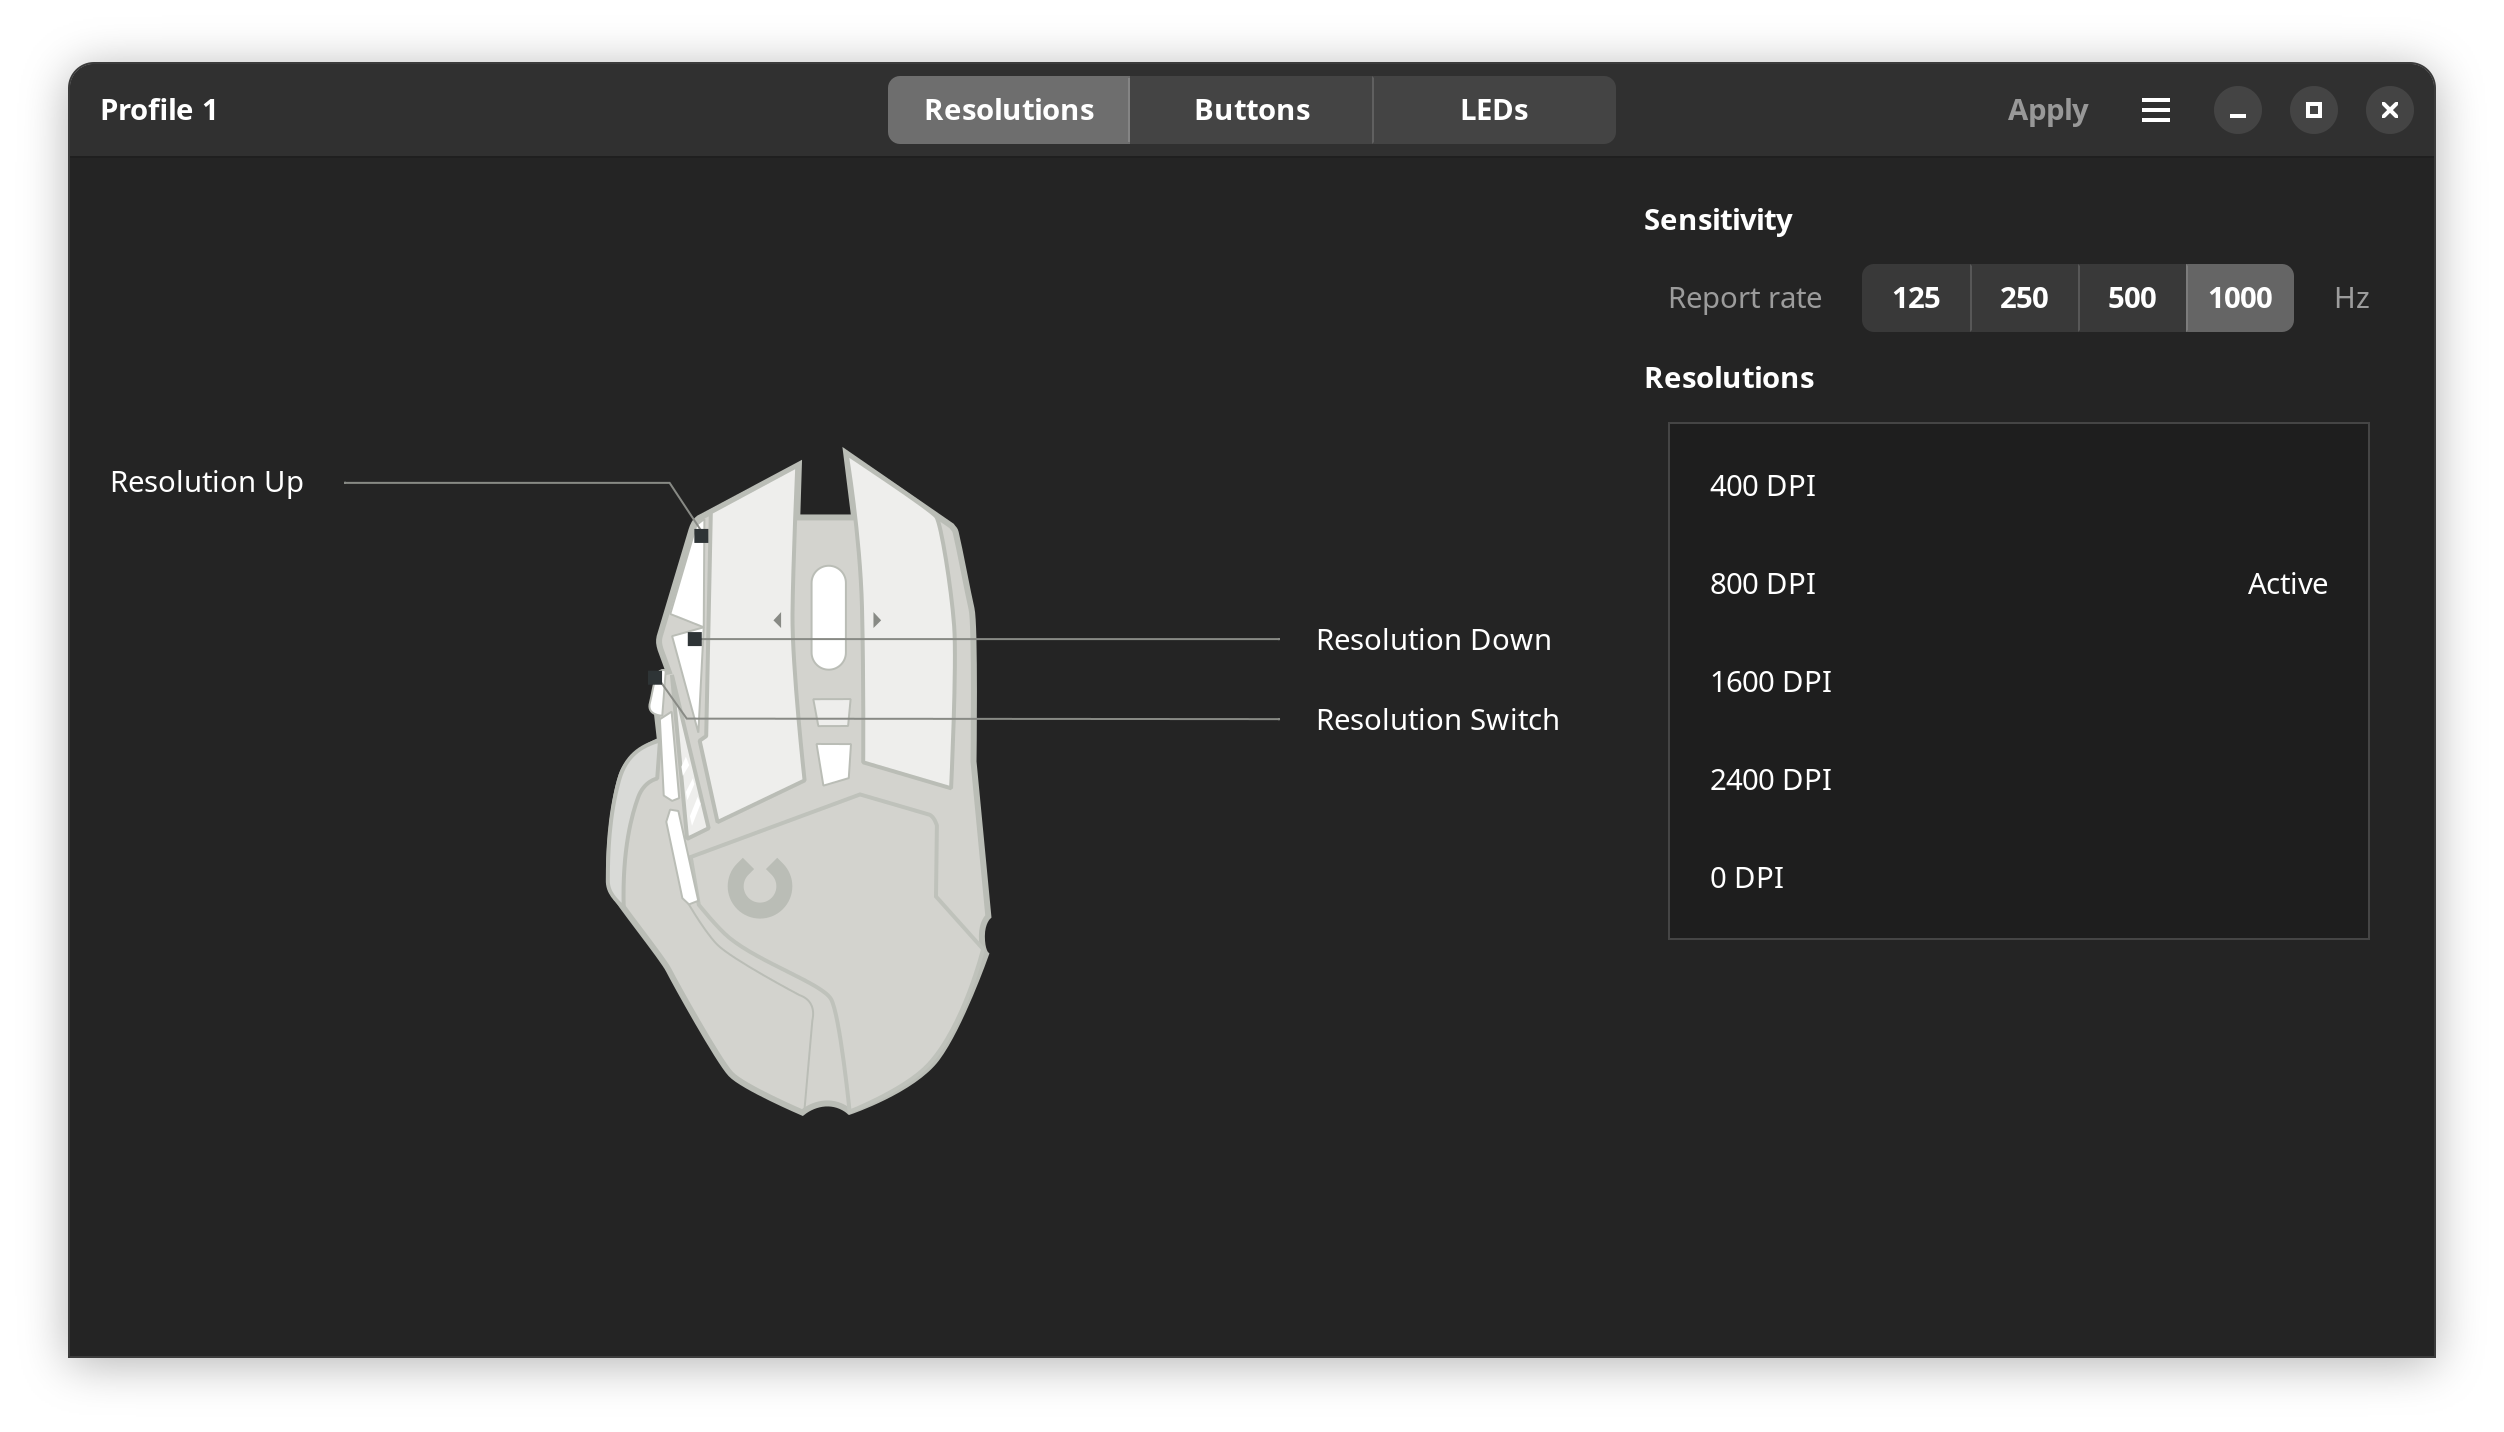Screen dimensions: 2504x1432
Task: Set report rate to 500 Hz
Action: point(2131,298)
